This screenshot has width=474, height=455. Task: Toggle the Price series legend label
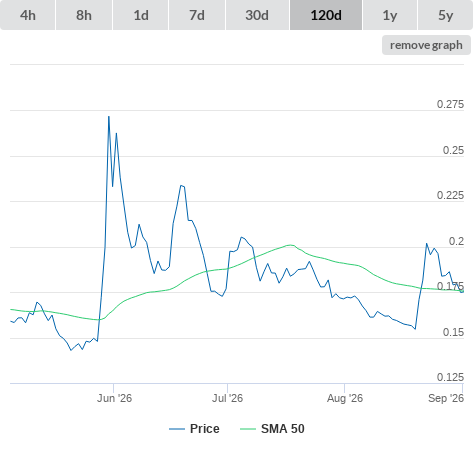(x=205, y=429)
